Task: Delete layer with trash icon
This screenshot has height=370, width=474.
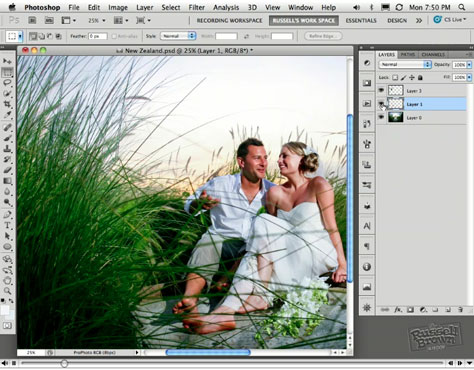Action: tap(460, 310)
